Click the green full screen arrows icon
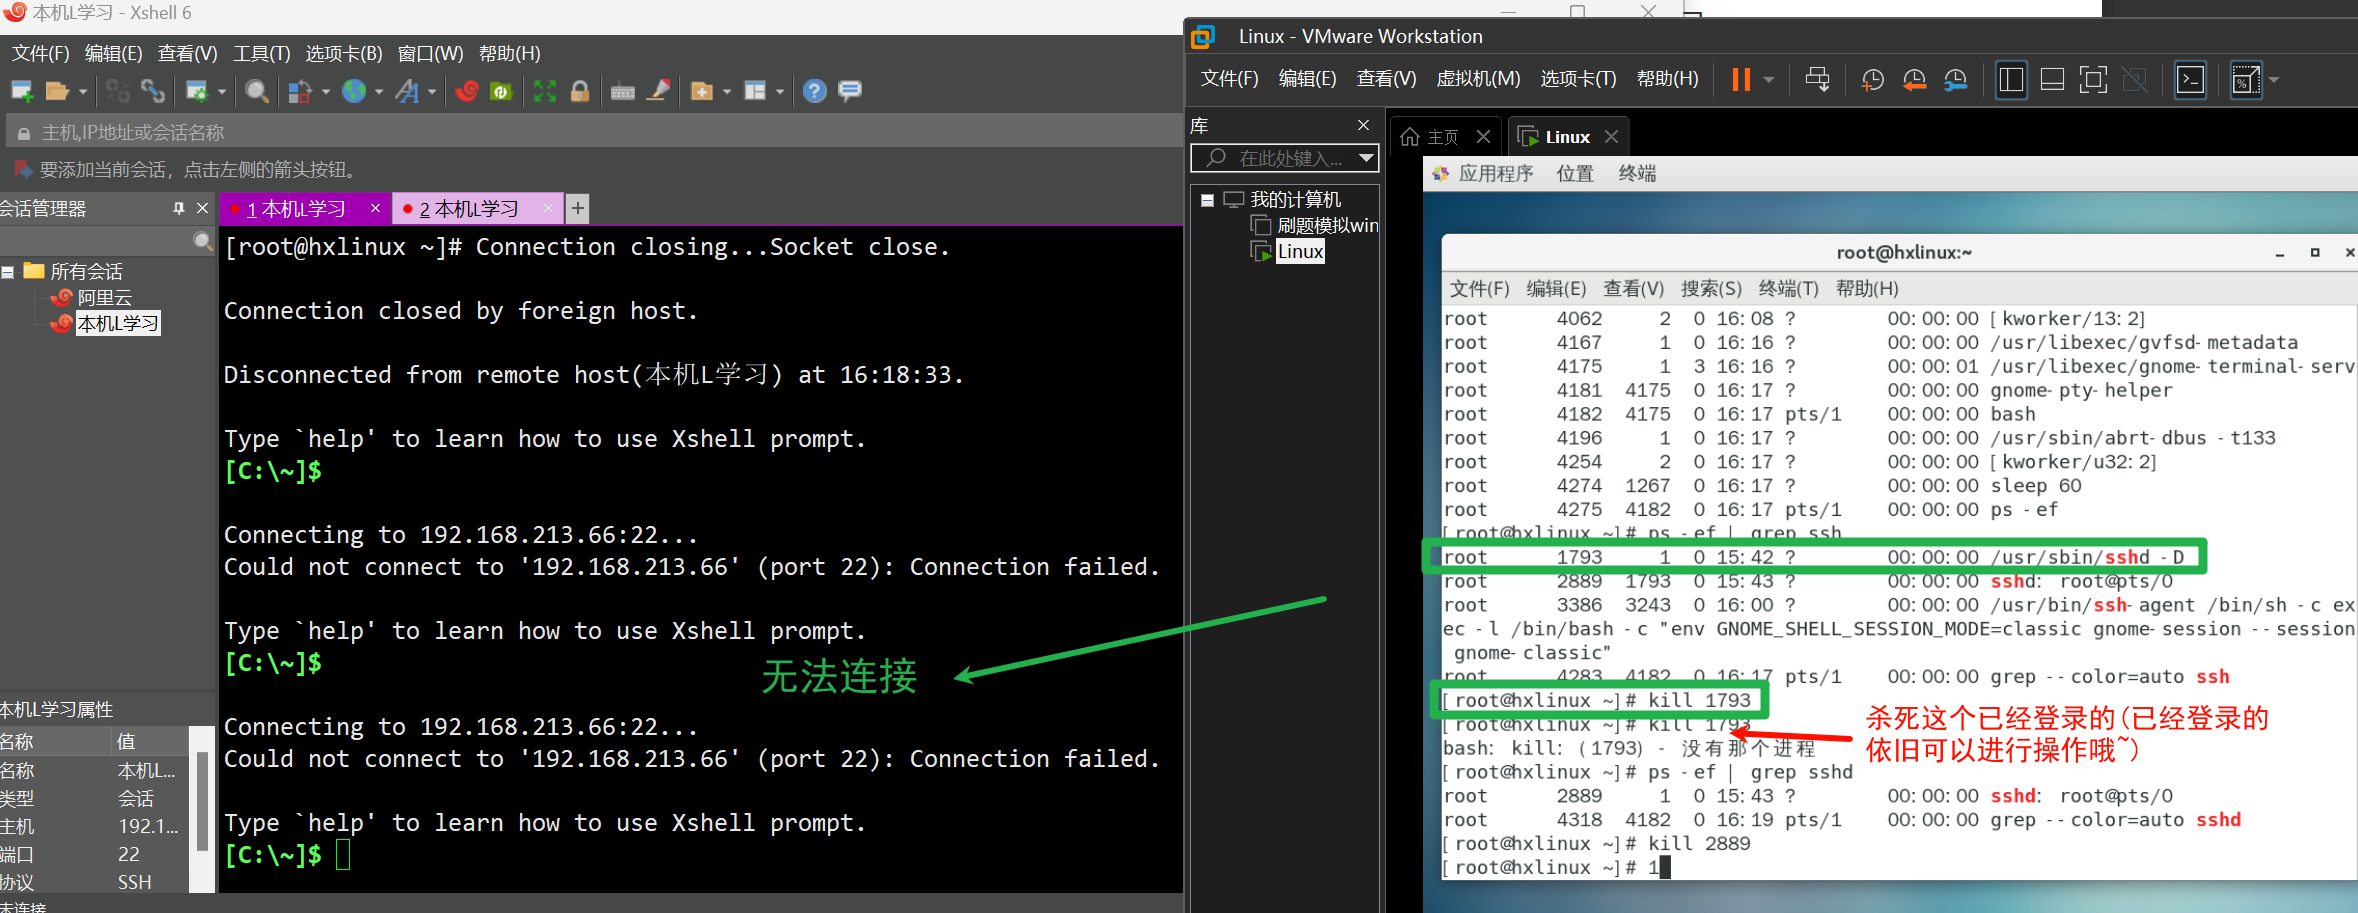Viewport: 2358px width, 913px height. coord(544,91)
